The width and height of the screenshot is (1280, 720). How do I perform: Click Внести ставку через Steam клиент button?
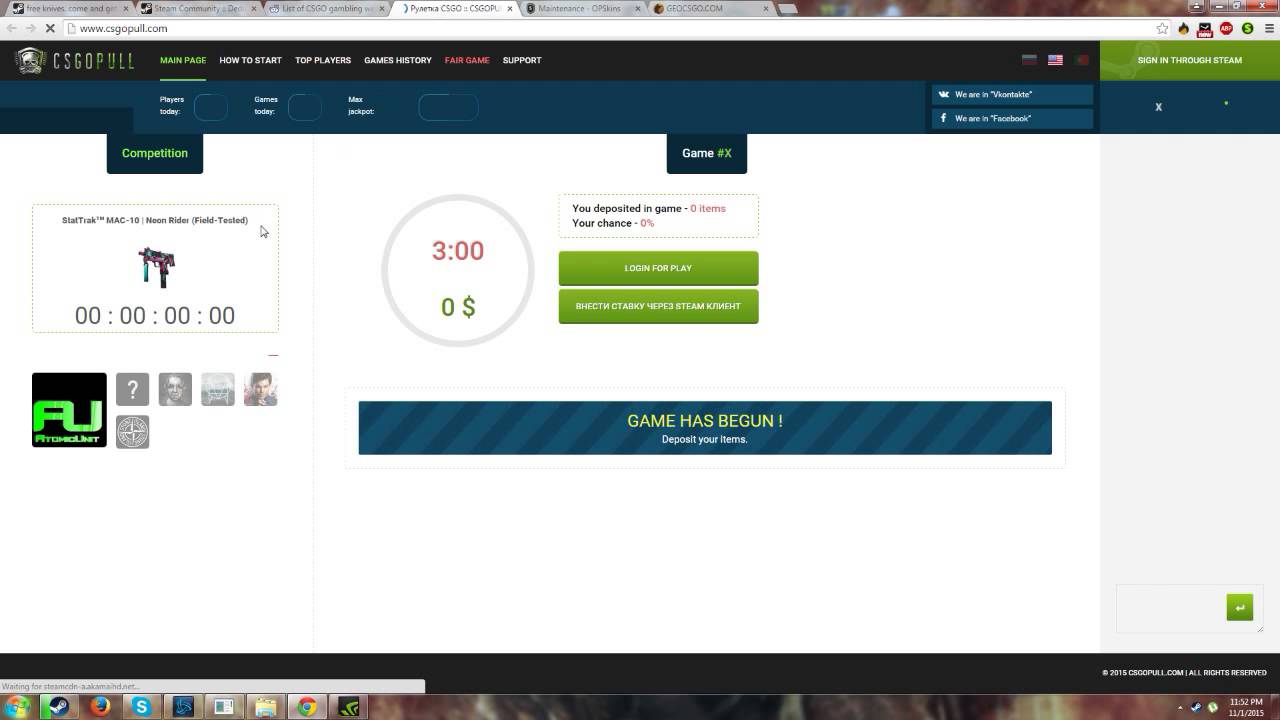[658, 306]
